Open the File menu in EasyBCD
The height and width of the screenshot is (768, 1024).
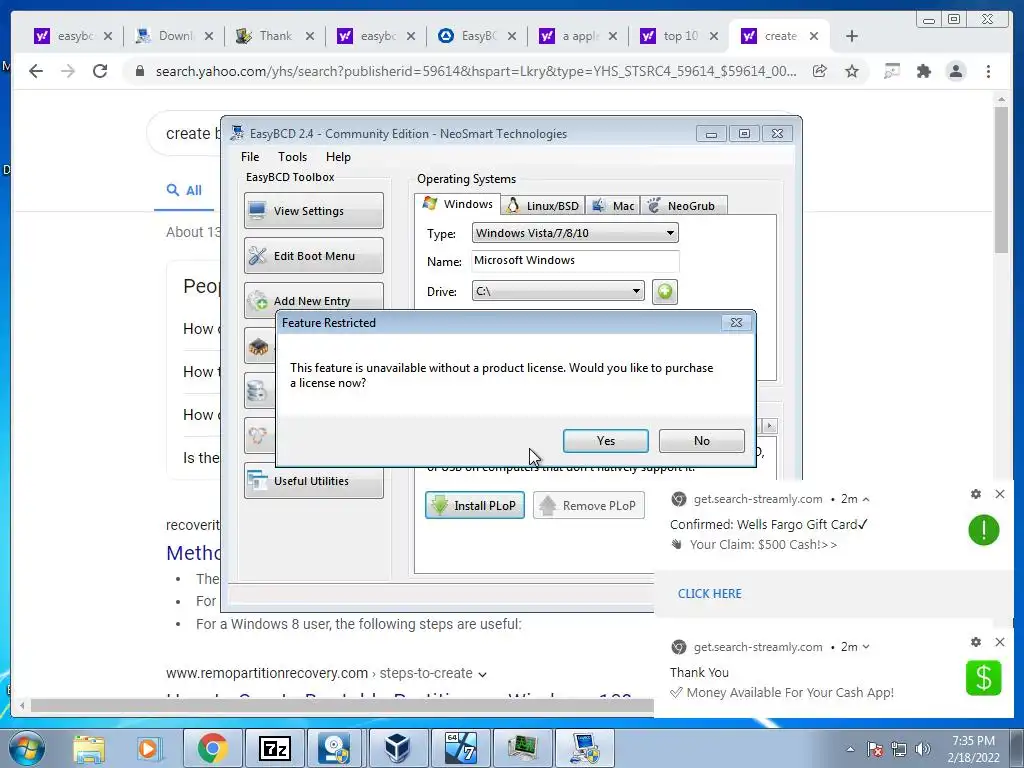tap(249, 157)
